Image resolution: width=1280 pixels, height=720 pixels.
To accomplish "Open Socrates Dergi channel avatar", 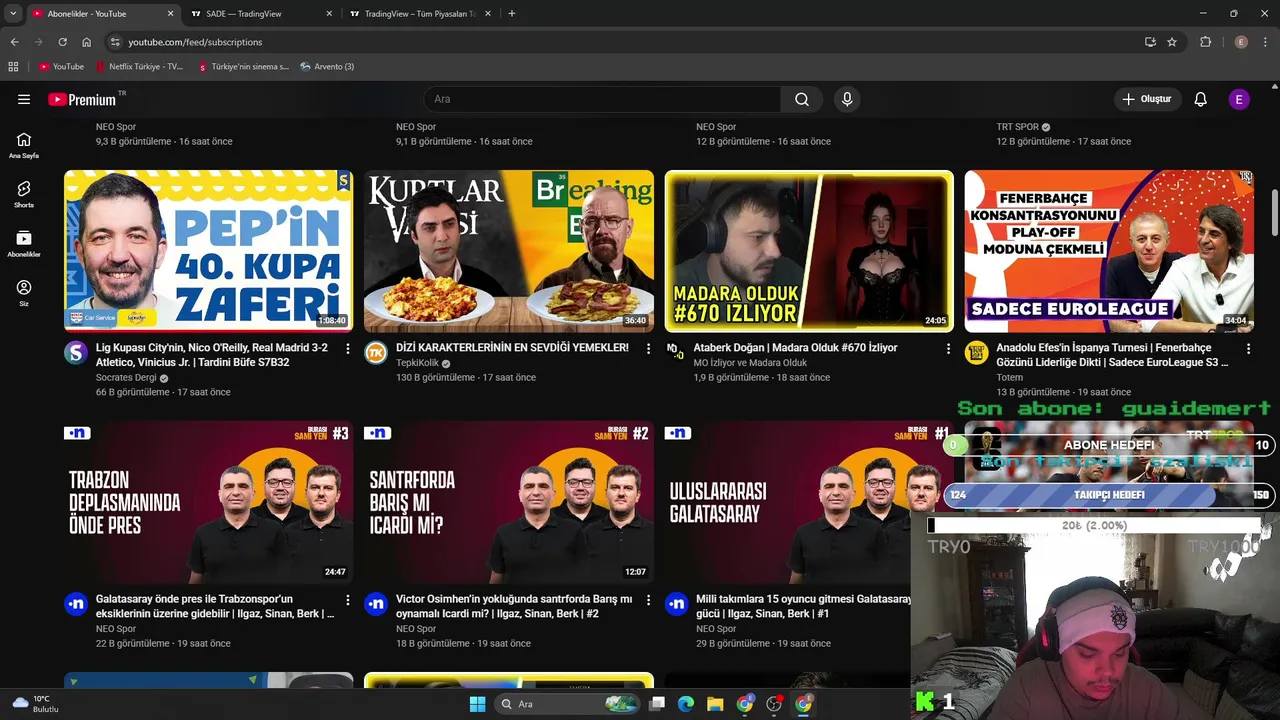I will coord(76,352).
